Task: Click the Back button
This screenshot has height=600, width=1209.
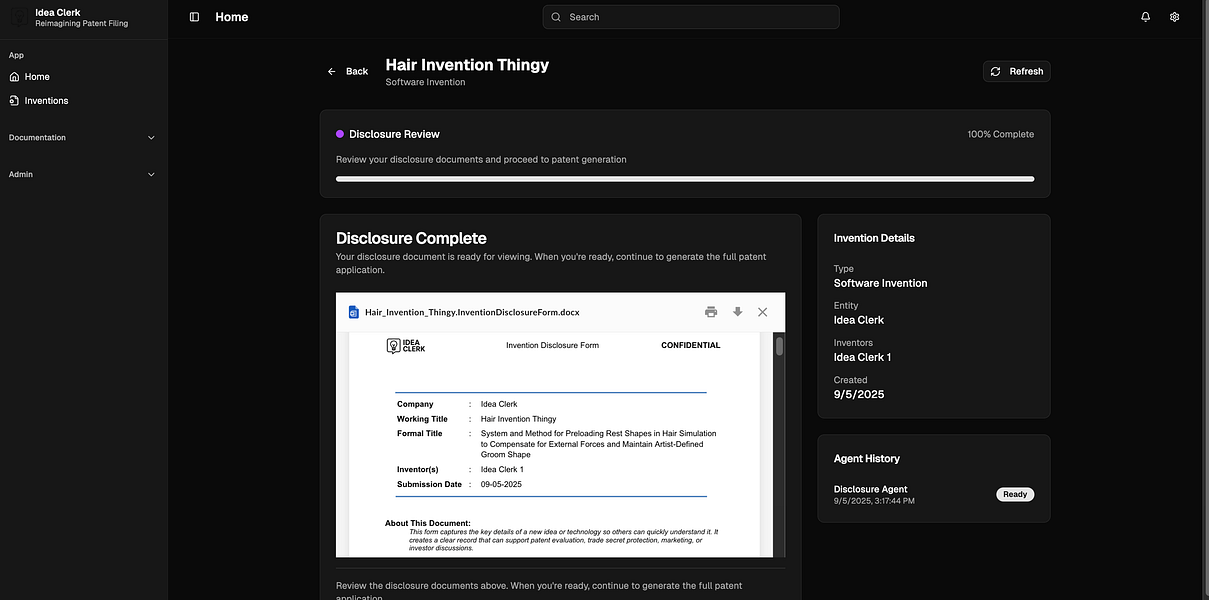Action: [x=348, y=72]
